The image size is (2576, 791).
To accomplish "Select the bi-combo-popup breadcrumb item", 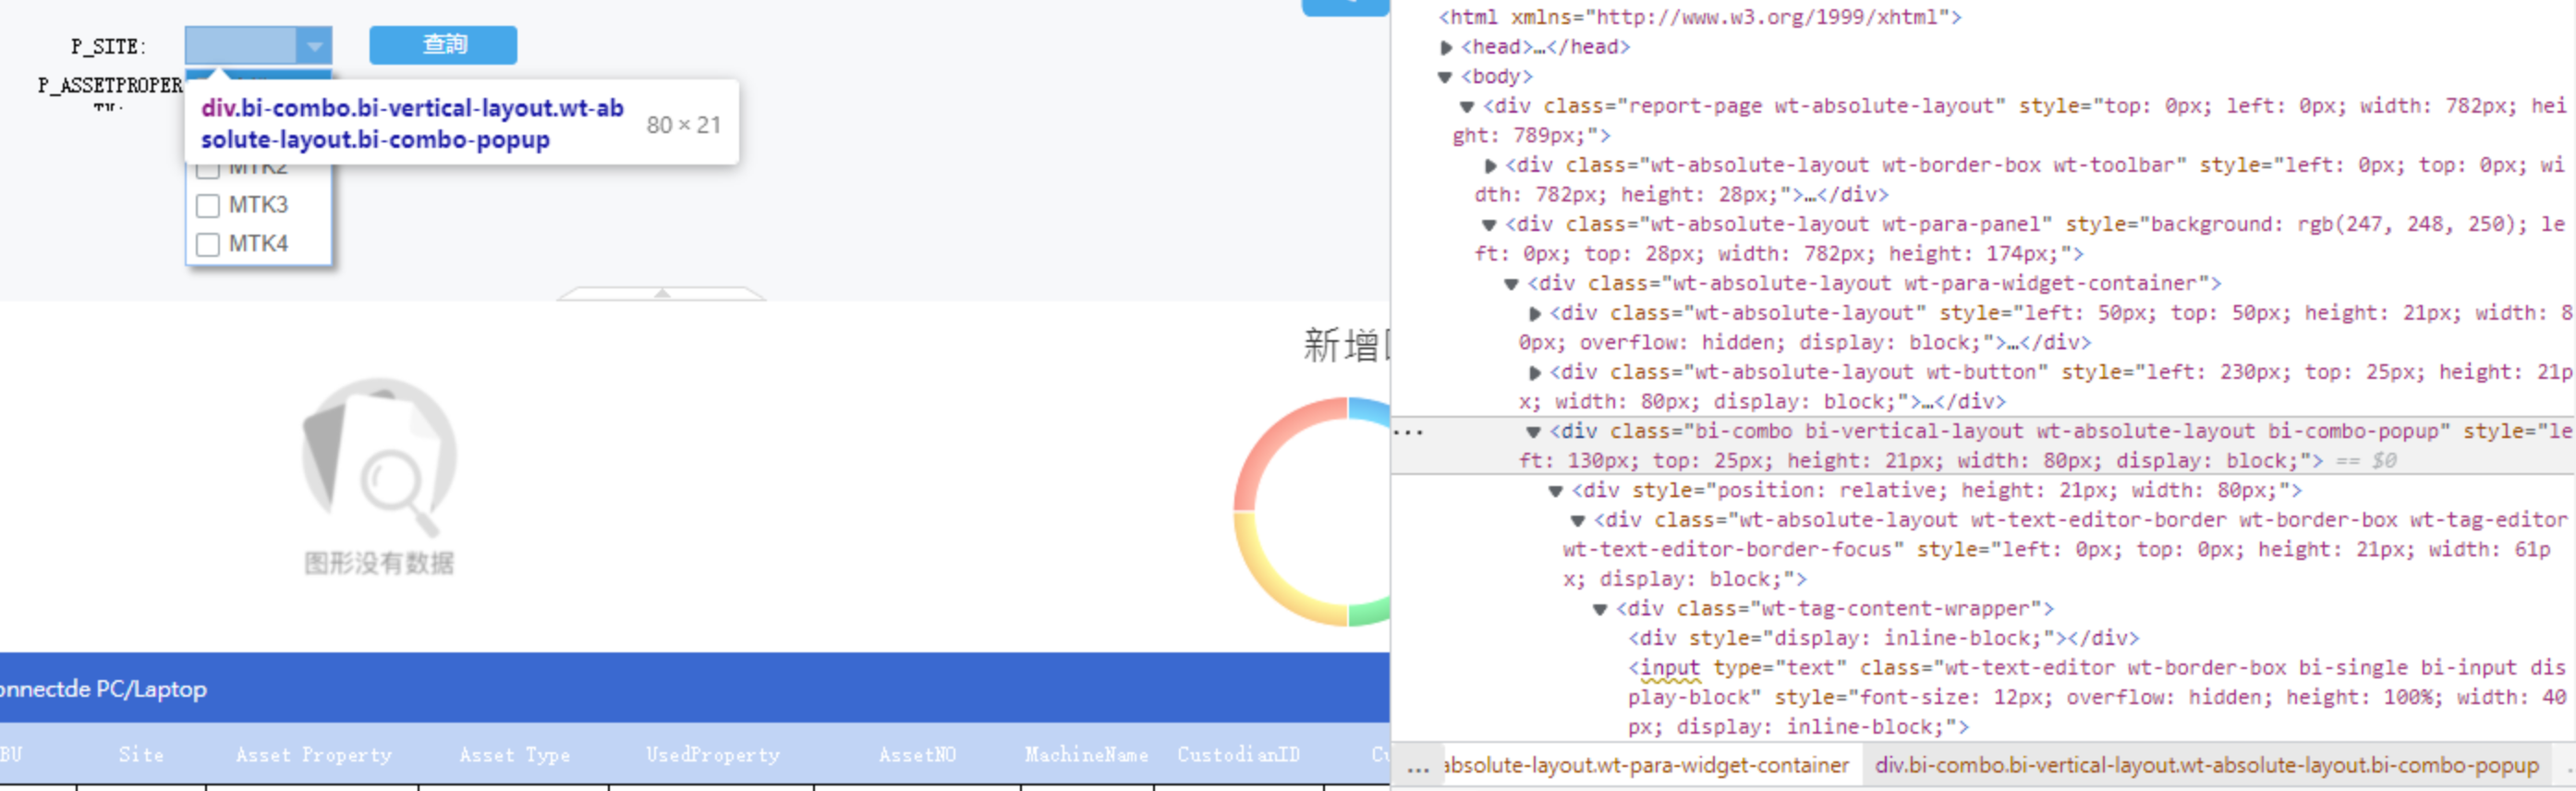I will click(x=2206, y=766).
